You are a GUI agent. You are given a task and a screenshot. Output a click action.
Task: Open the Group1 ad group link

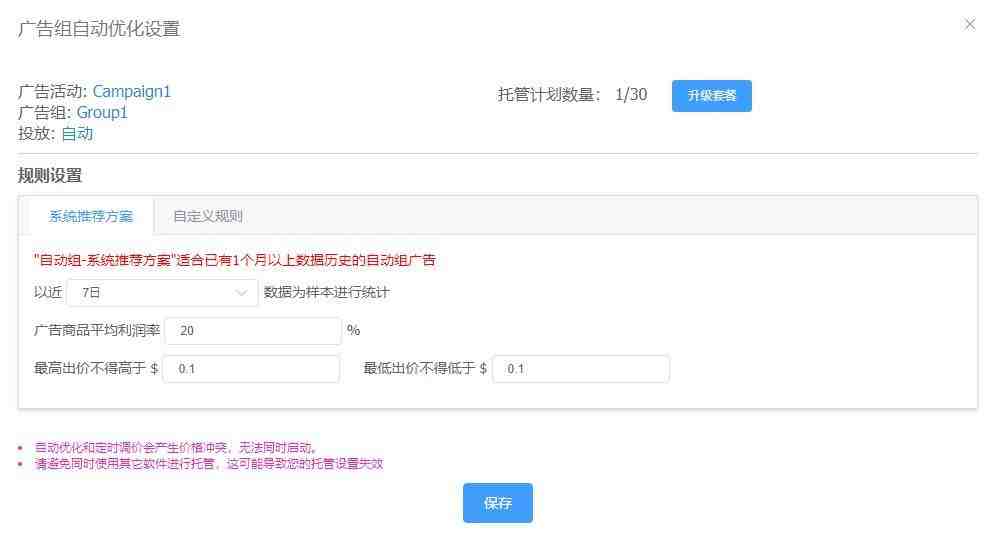[x=102, y=112]
